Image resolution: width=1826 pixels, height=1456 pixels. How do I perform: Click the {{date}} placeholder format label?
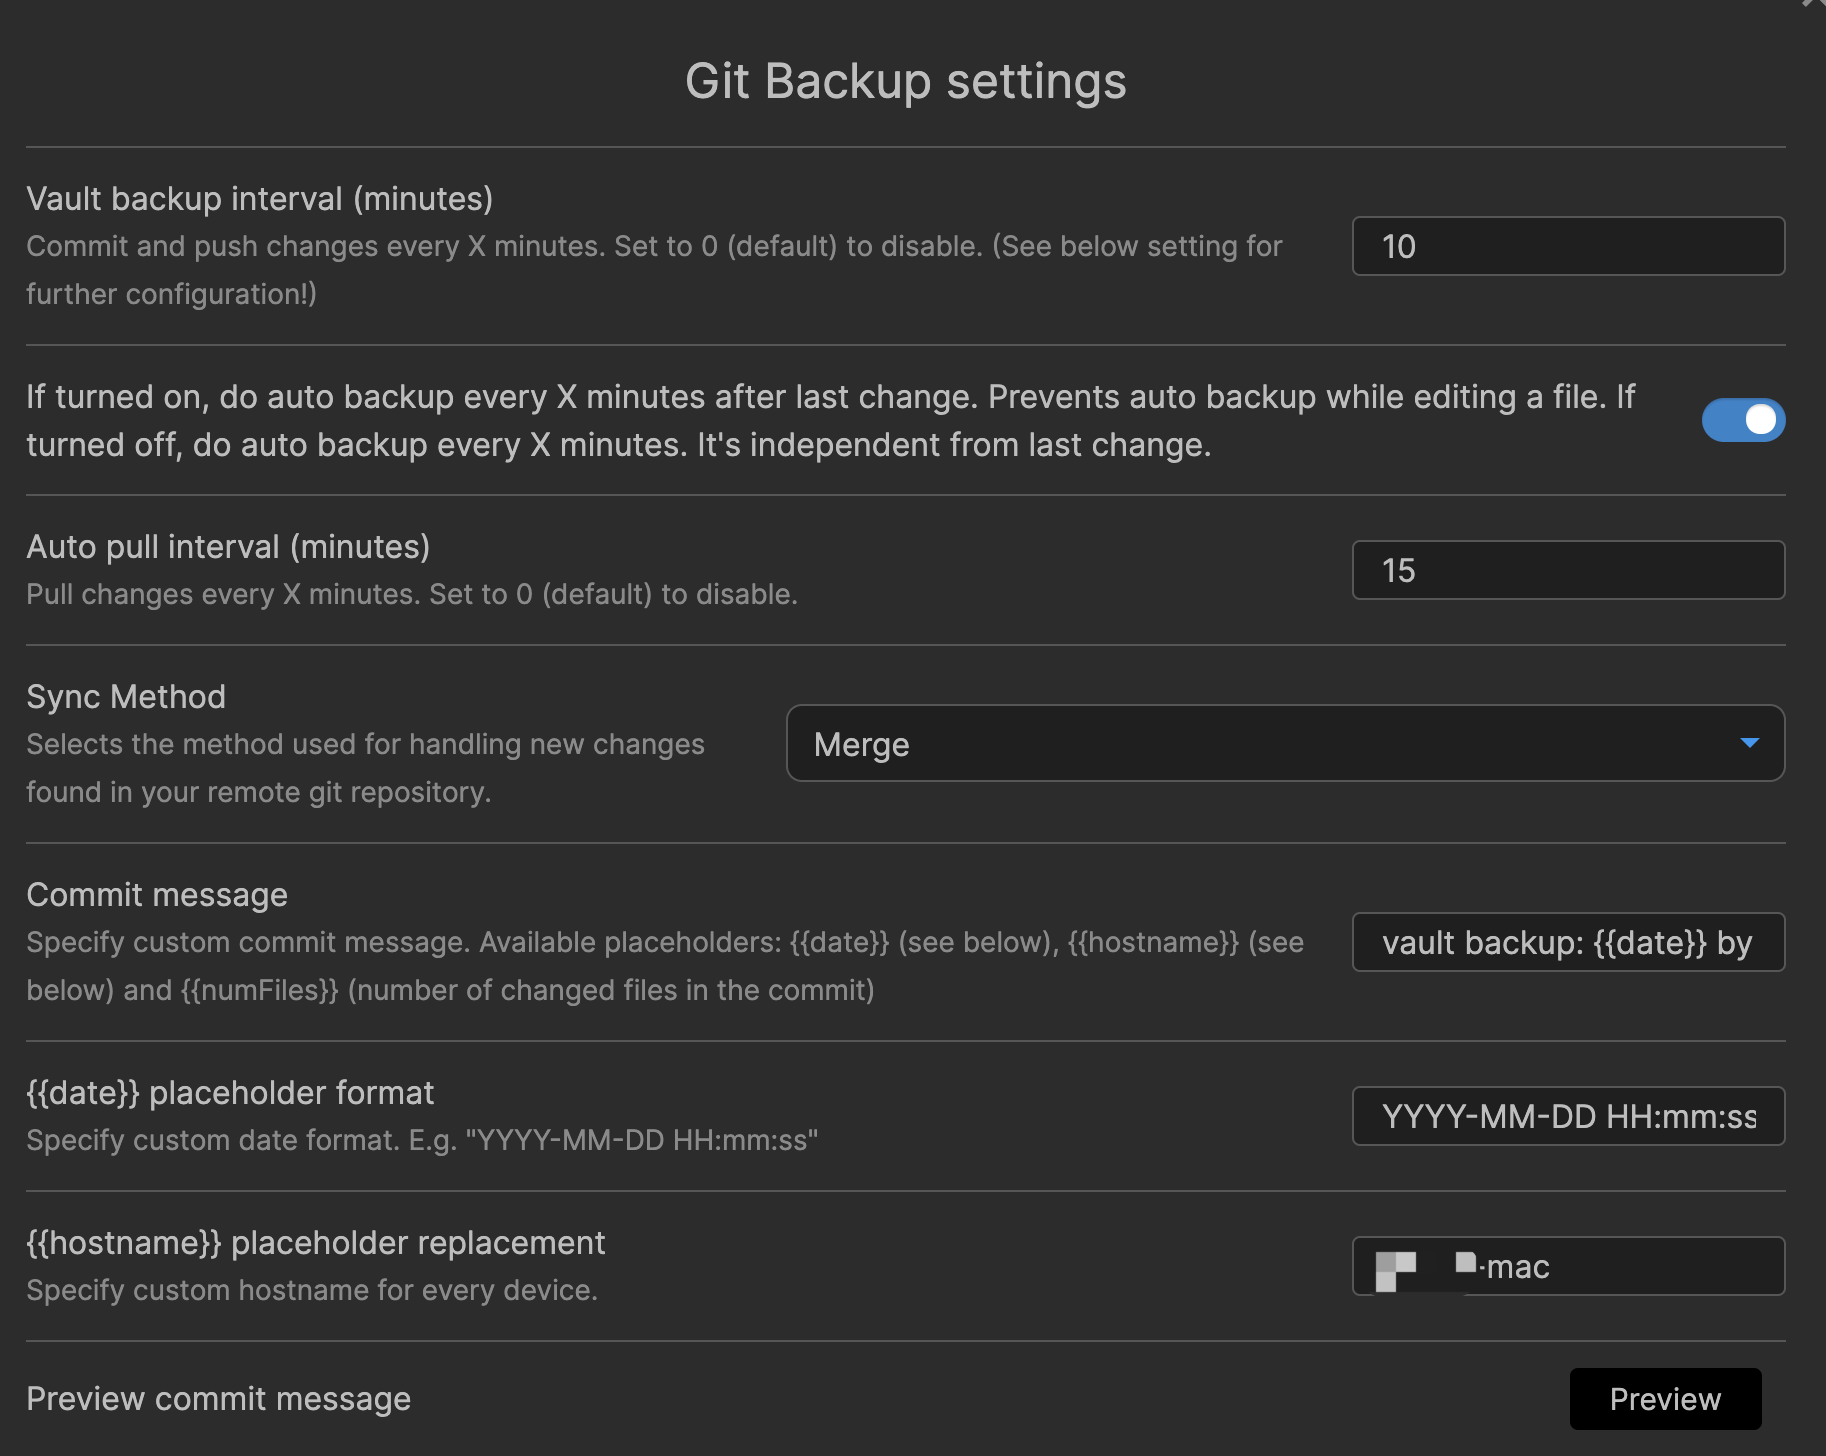[x=230, y=1092]
